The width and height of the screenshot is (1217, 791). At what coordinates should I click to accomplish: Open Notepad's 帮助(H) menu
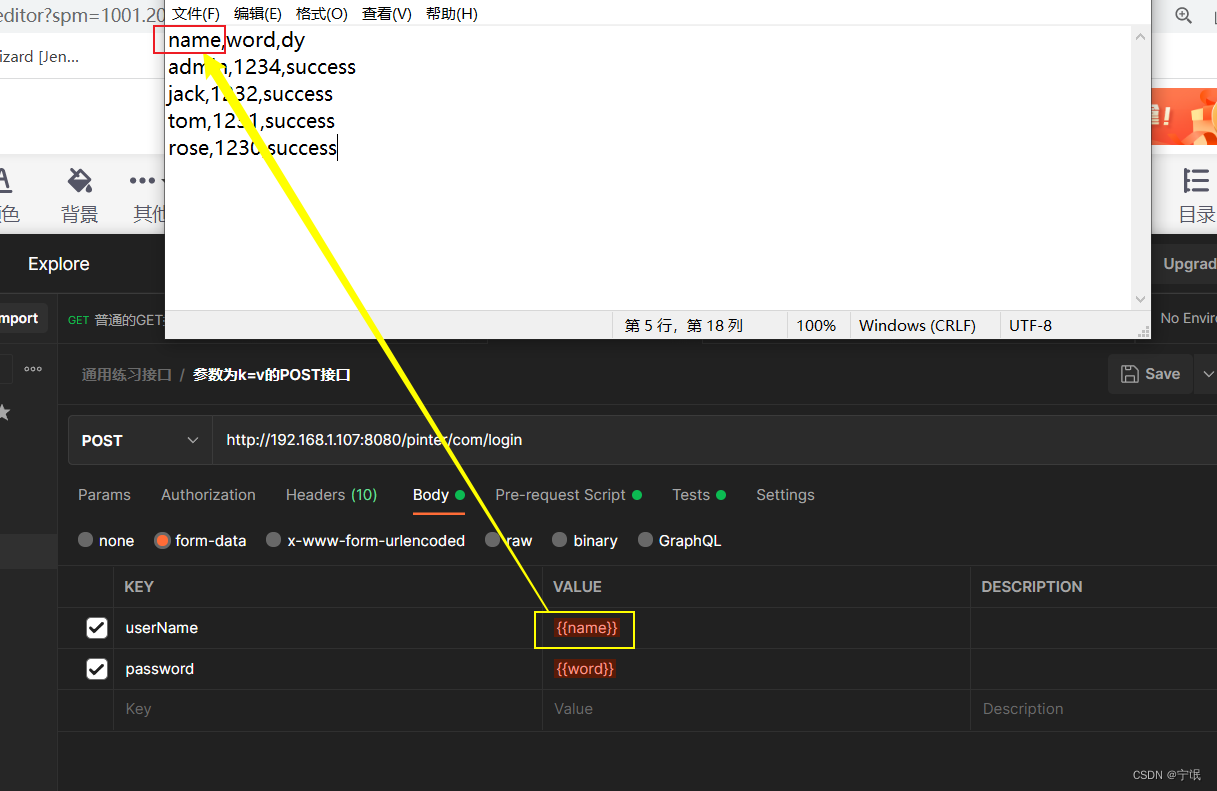pyautogui.click(x=451, y=13)
